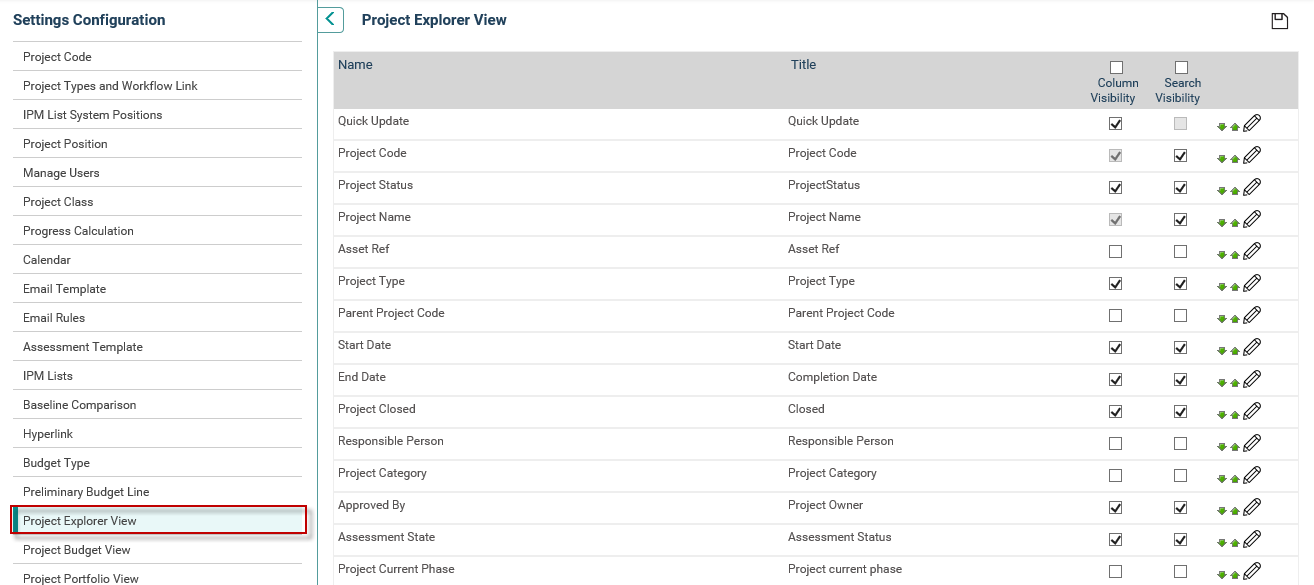Screen dimensions: 1314x585
Task: Click the Name column header
Action: (355, 65)
